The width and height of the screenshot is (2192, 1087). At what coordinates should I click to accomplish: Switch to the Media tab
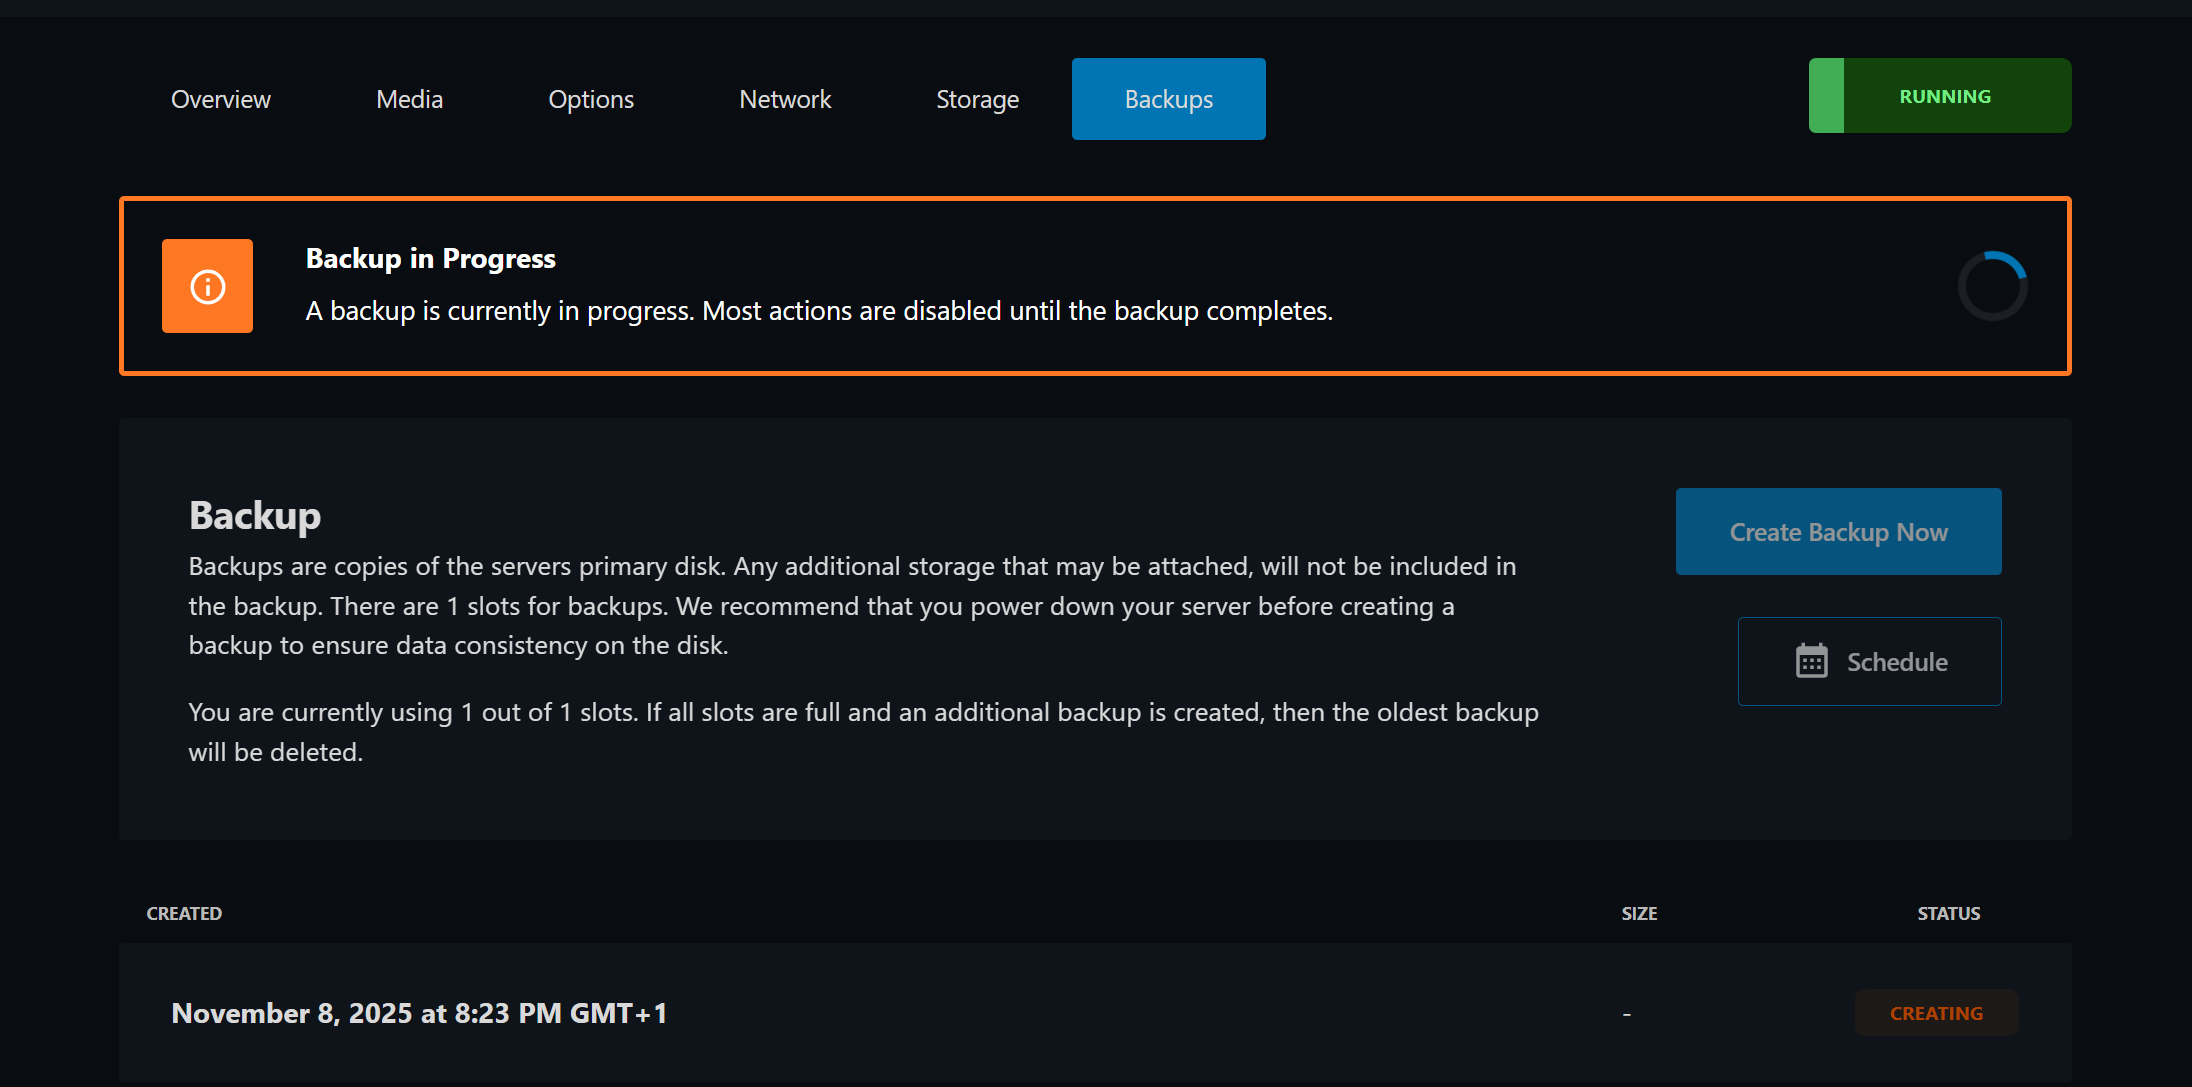point(409,99)
